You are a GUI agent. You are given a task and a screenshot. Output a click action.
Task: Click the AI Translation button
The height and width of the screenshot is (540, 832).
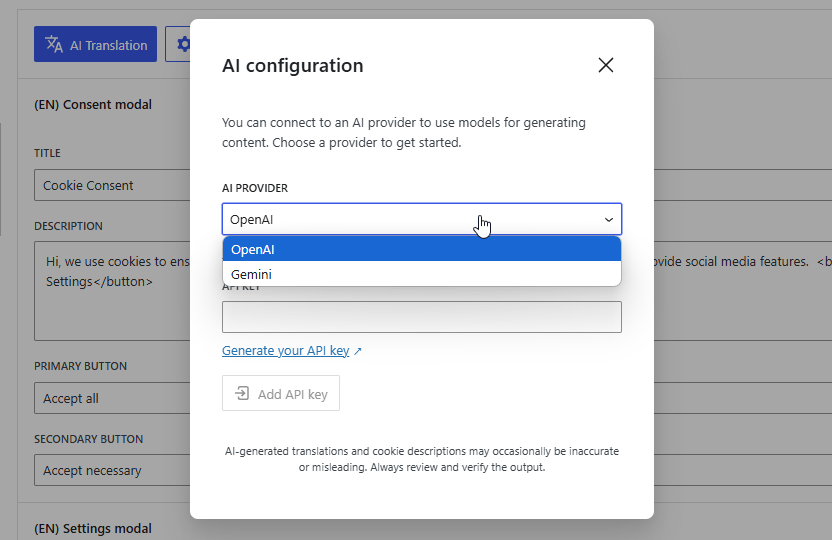click(96, 44)
